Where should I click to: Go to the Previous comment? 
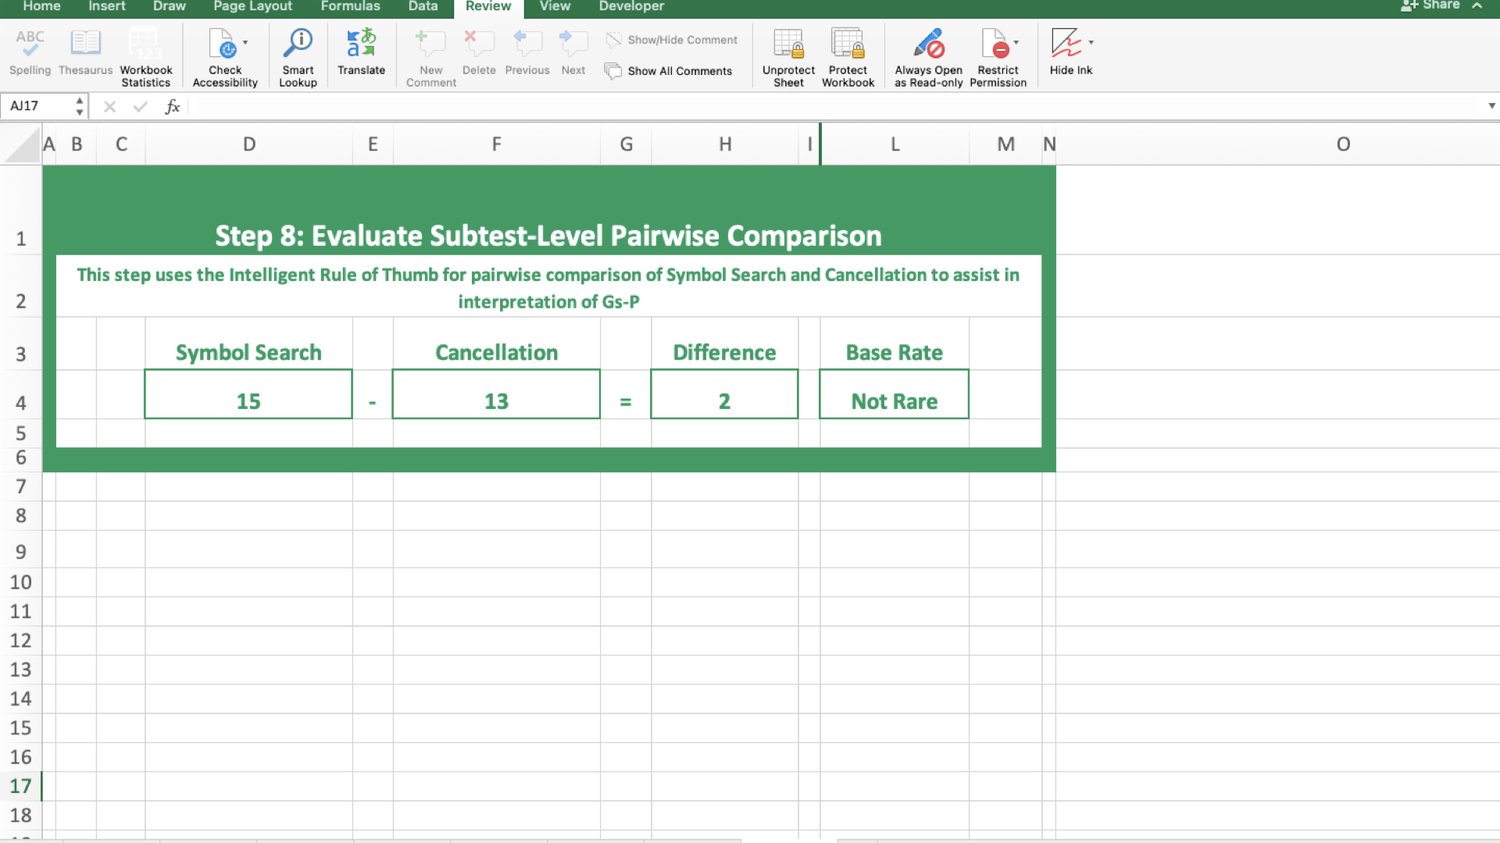[x=527, y=53]
